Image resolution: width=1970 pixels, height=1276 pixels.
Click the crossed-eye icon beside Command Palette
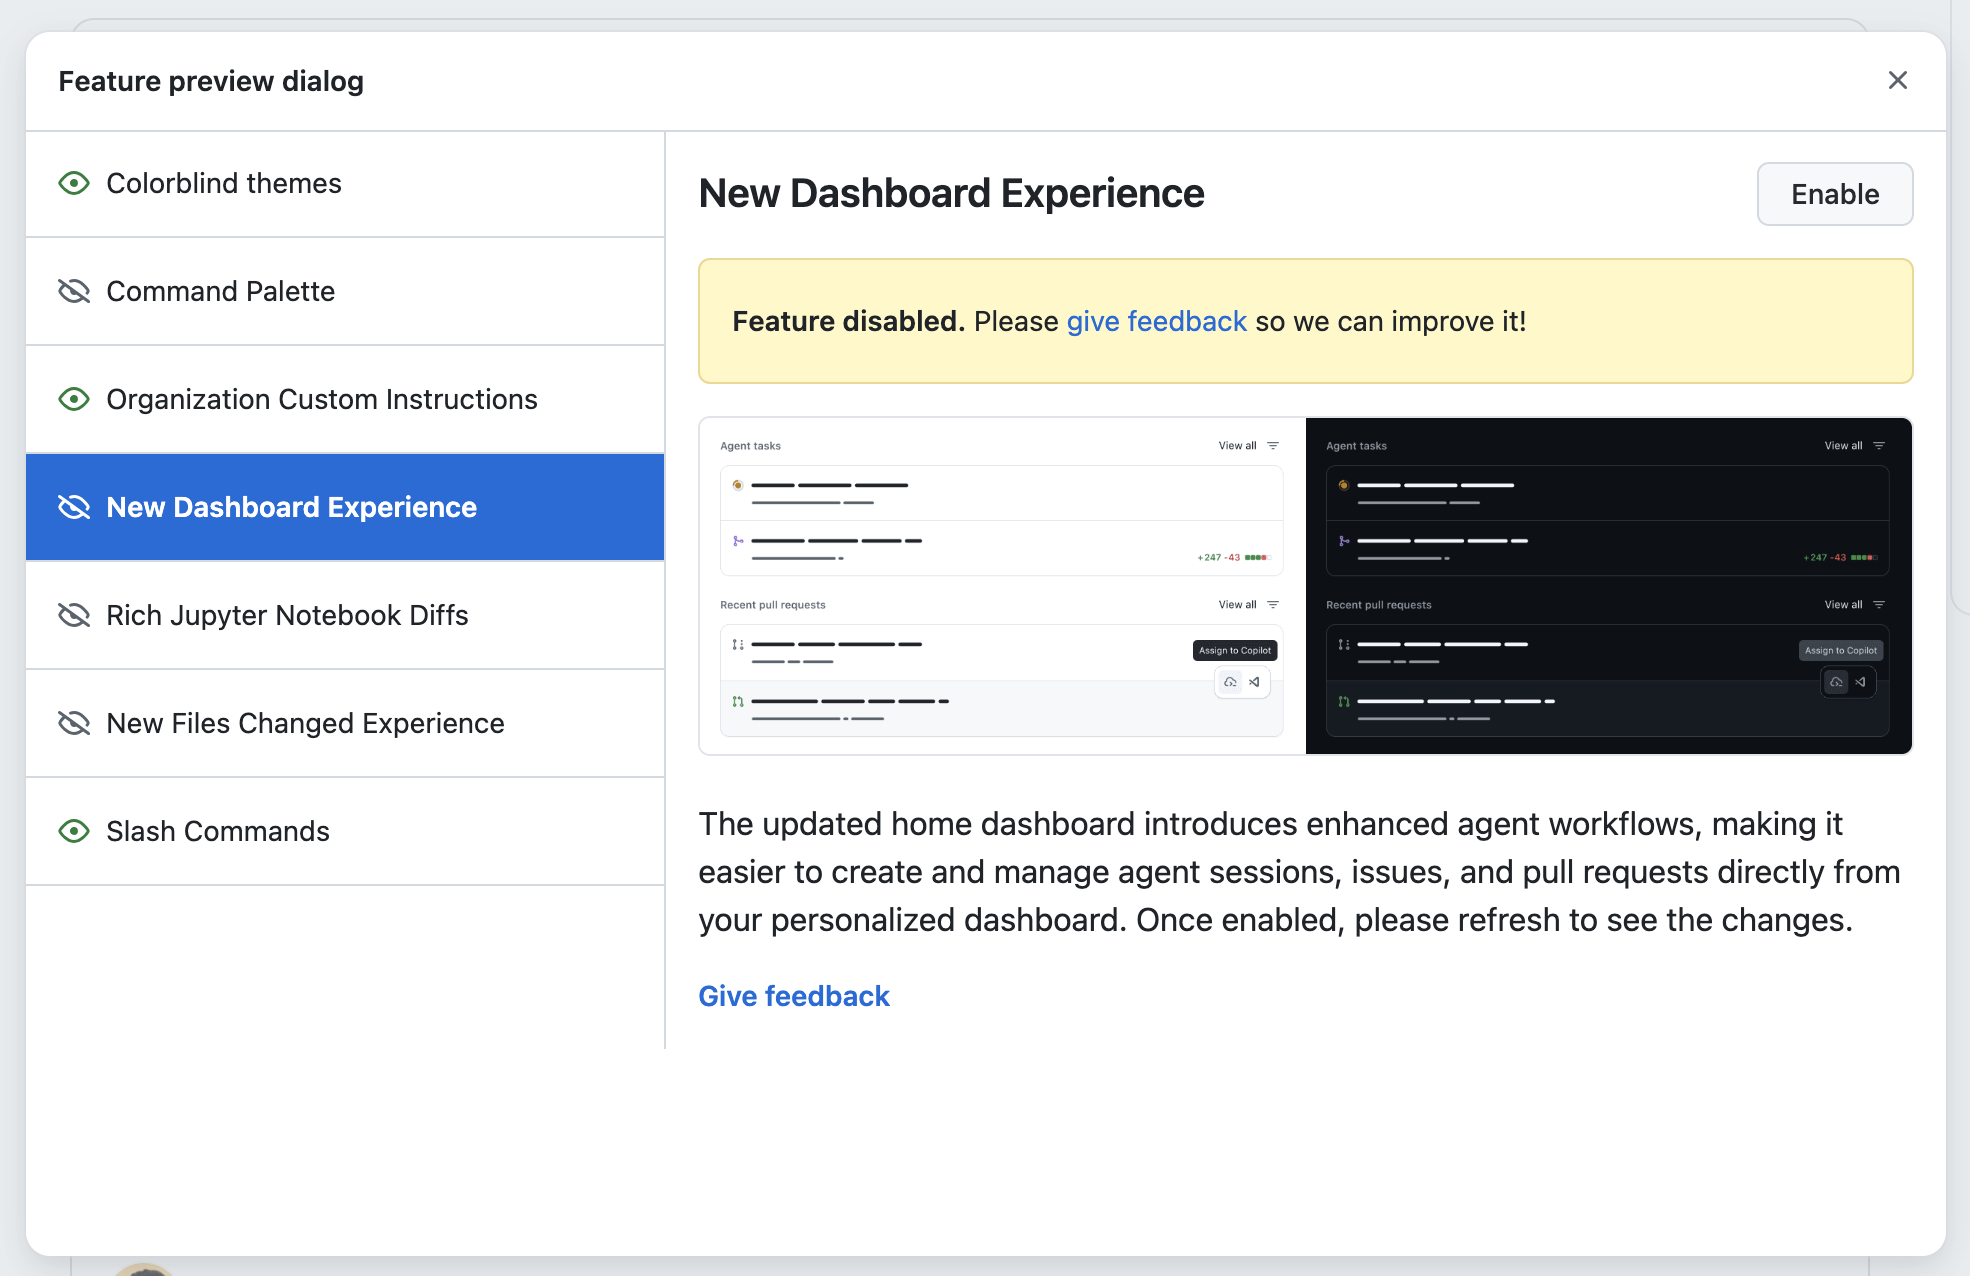(74, 291)
